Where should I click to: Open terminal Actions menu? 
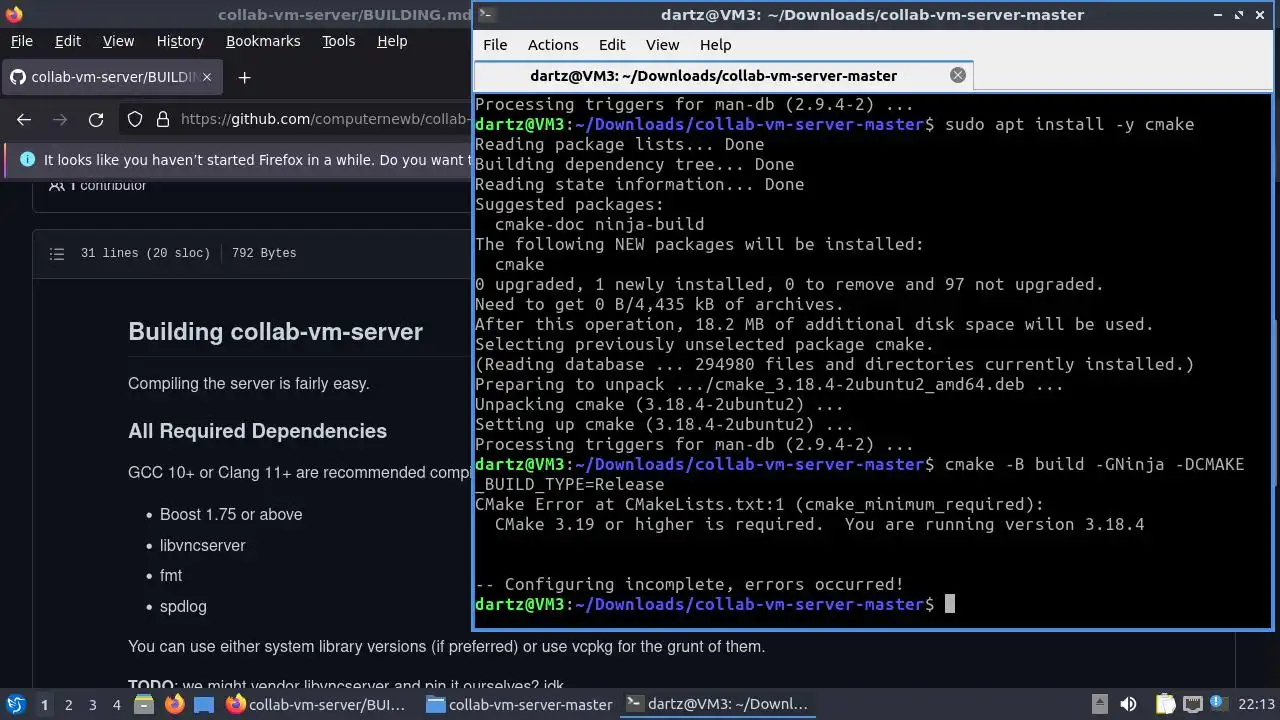pyautogui.click(x=553, y=45)
